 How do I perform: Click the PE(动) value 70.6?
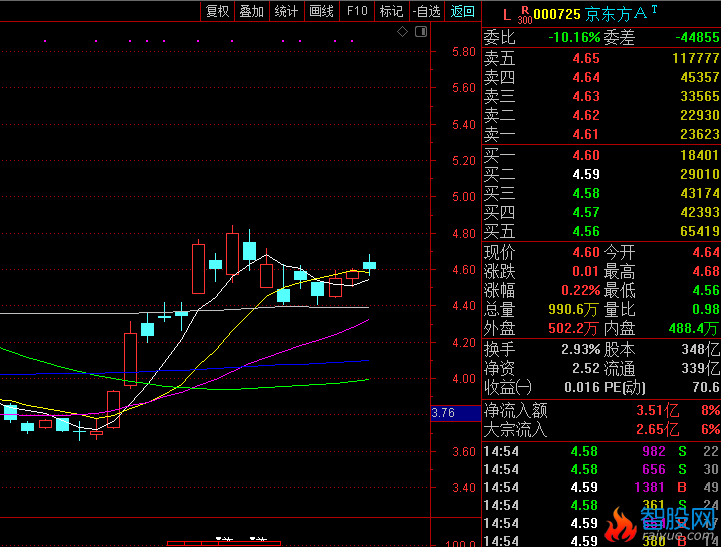706,387
